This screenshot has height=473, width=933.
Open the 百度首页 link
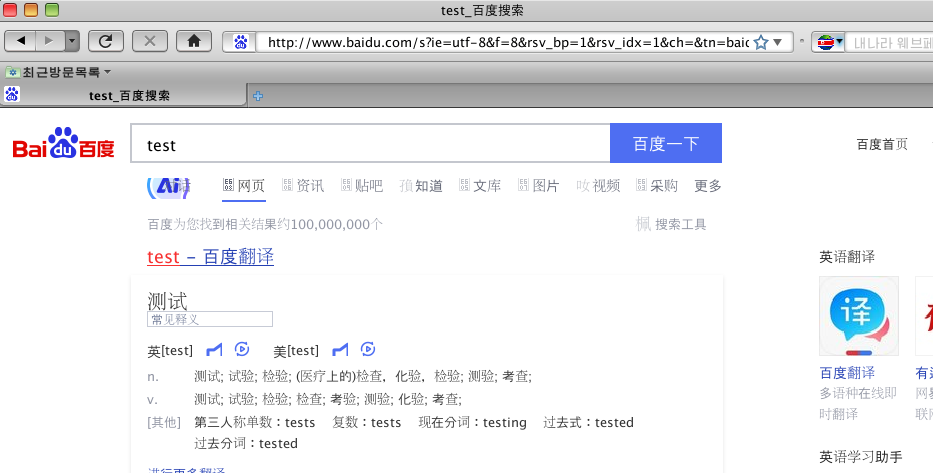point(882,144)
